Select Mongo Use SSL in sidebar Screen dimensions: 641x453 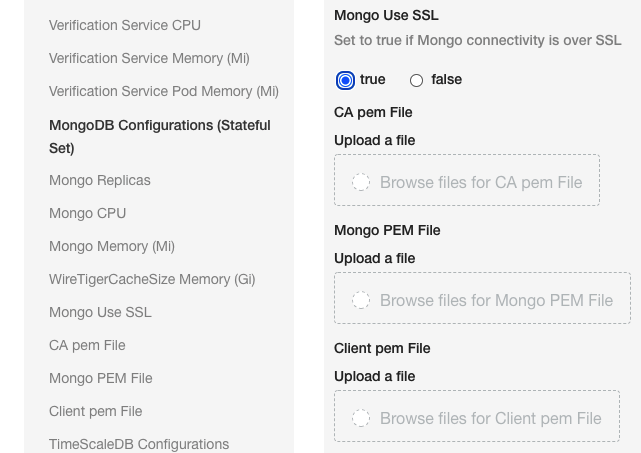[100, 312]
